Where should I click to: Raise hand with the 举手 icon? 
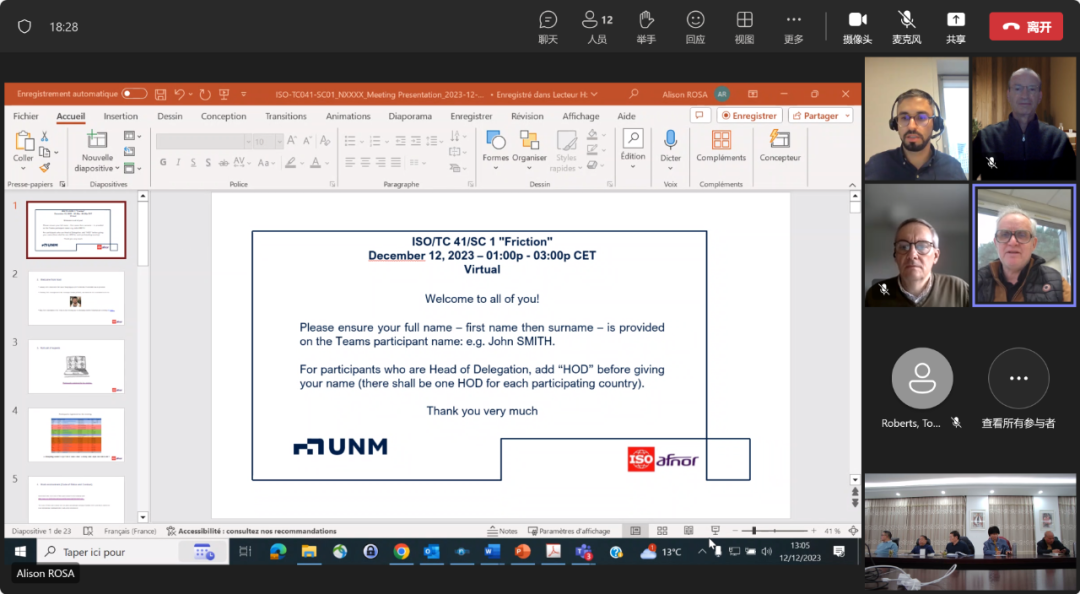(x=646, y=26)
